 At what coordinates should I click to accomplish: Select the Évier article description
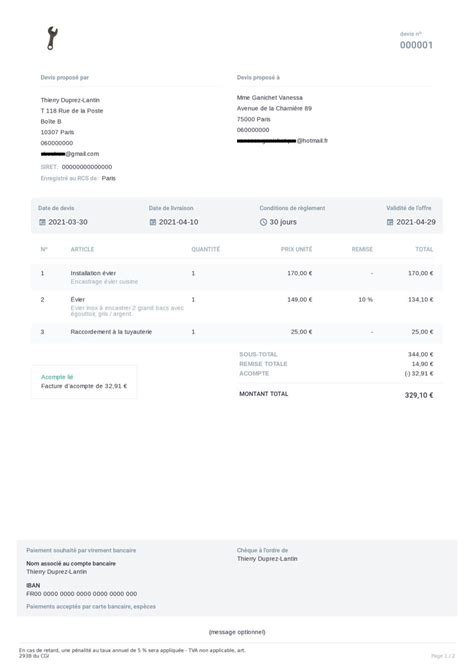[x=127, y=311]
